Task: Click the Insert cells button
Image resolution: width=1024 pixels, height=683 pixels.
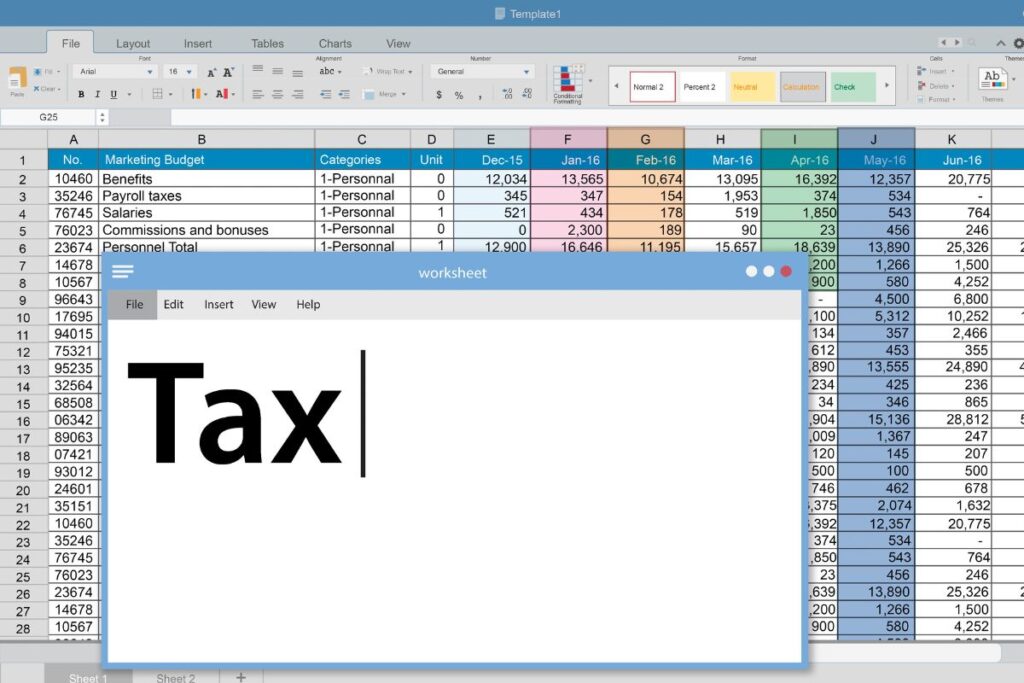Action: [936, 71]
